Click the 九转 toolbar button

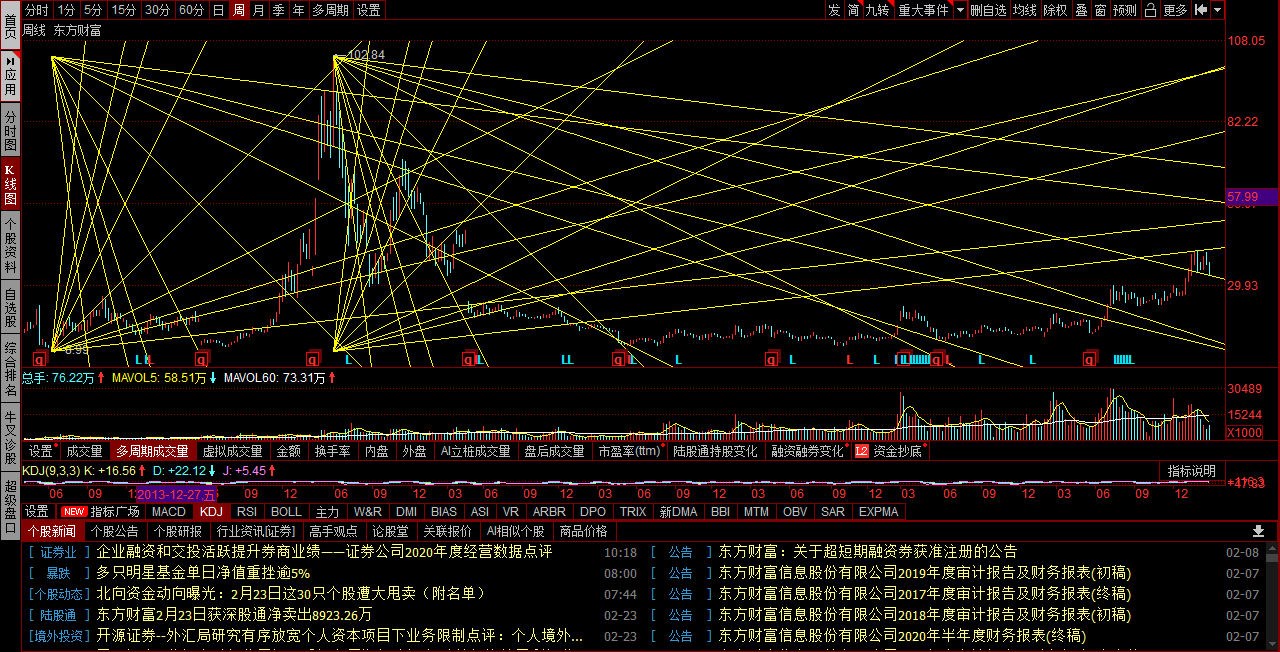click(877, 10)
